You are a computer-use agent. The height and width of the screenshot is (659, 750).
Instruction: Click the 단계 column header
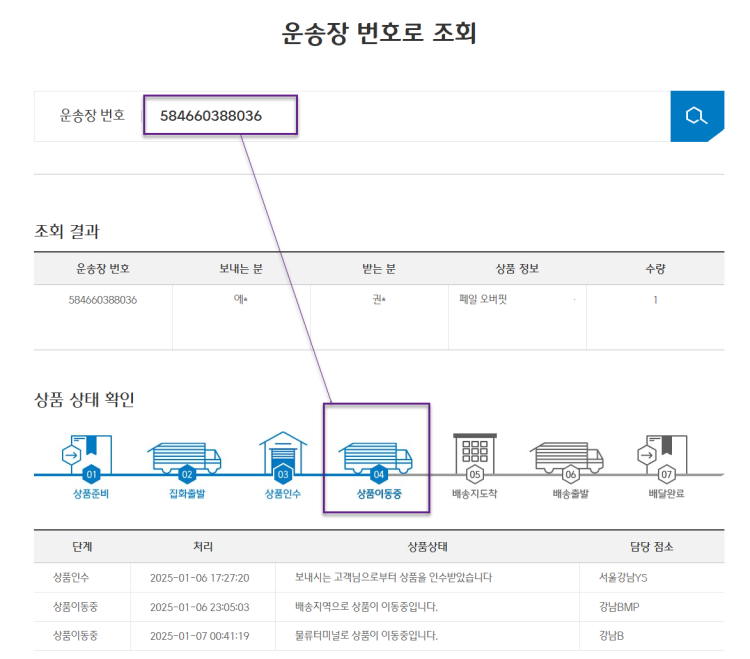click(x=82, y=547)
